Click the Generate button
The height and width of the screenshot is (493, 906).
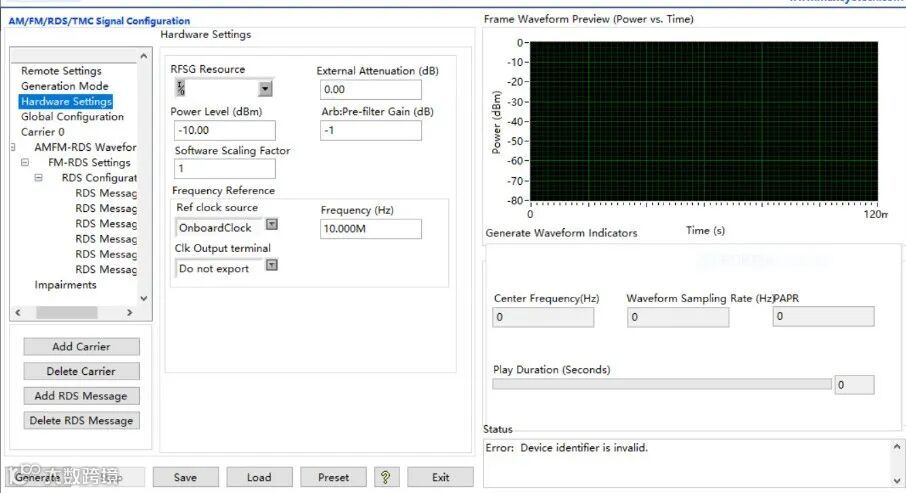pyautogui.click(x=38, y=477)
